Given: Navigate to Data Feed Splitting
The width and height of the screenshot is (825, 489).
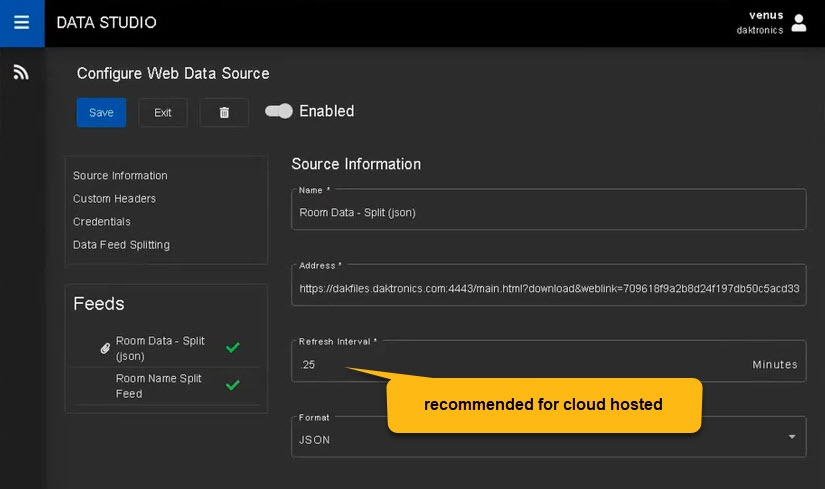Looking at the screenshot, I should (121, 245).
